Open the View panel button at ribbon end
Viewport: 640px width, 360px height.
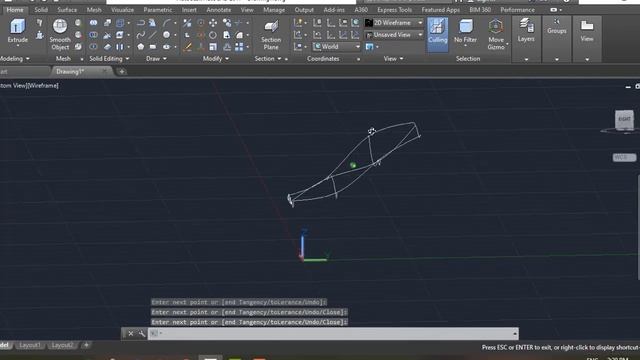(x=587, y=31)
